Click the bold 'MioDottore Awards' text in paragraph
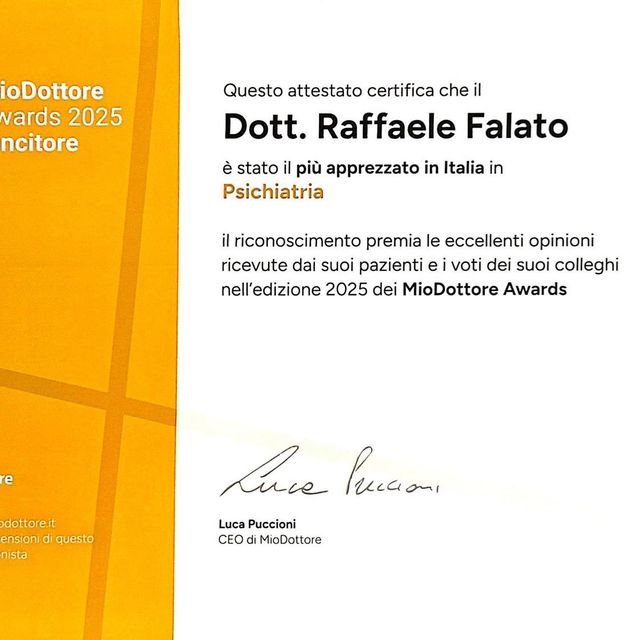The width and height of the screenshot is (640, 640). click(484, 289)
